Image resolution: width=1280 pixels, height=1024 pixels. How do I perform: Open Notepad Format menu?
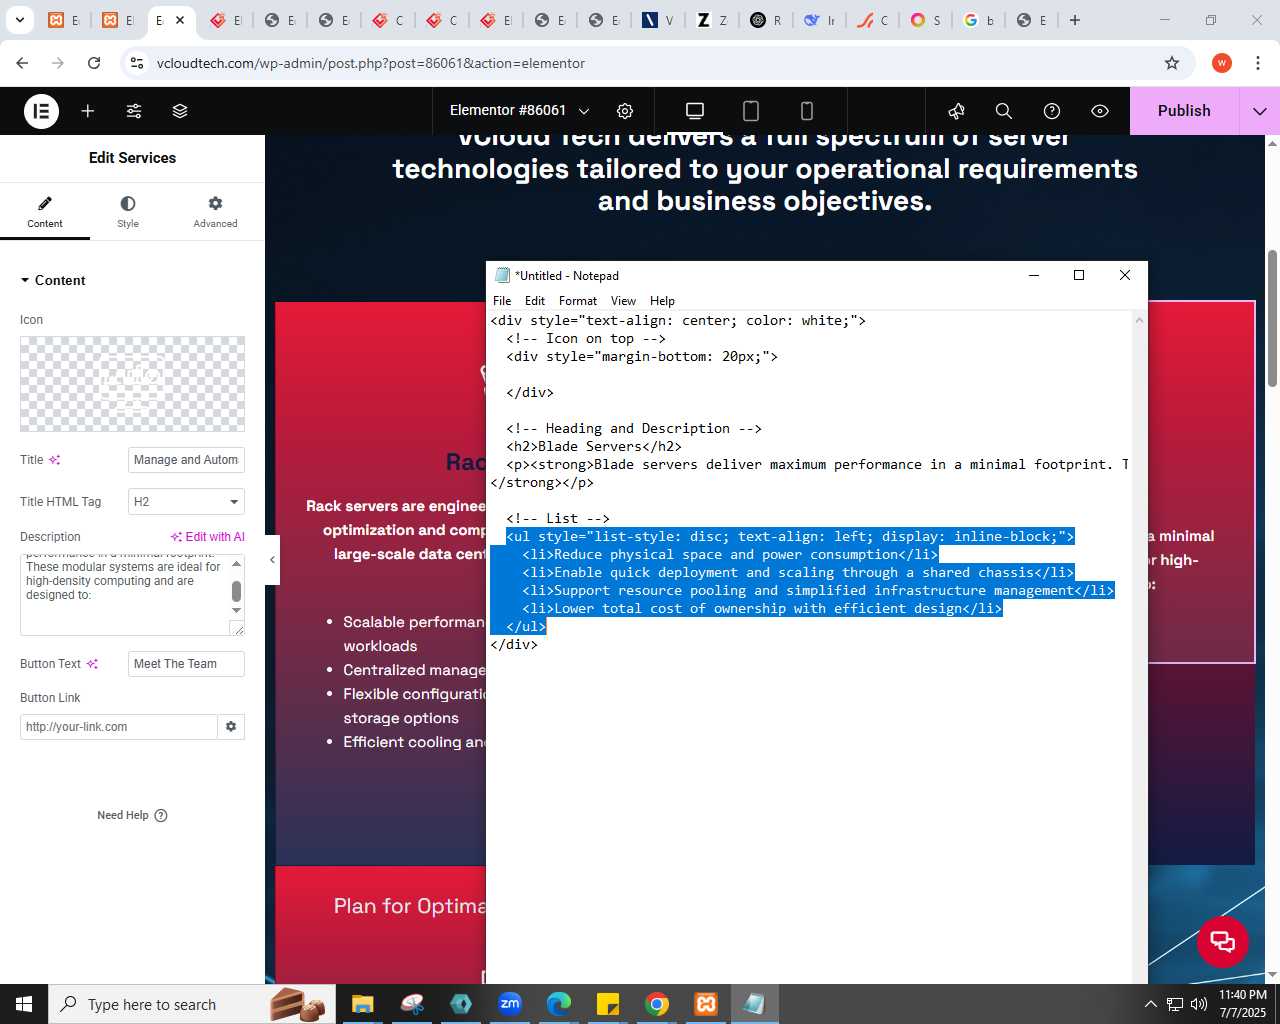tap(578, 301)
